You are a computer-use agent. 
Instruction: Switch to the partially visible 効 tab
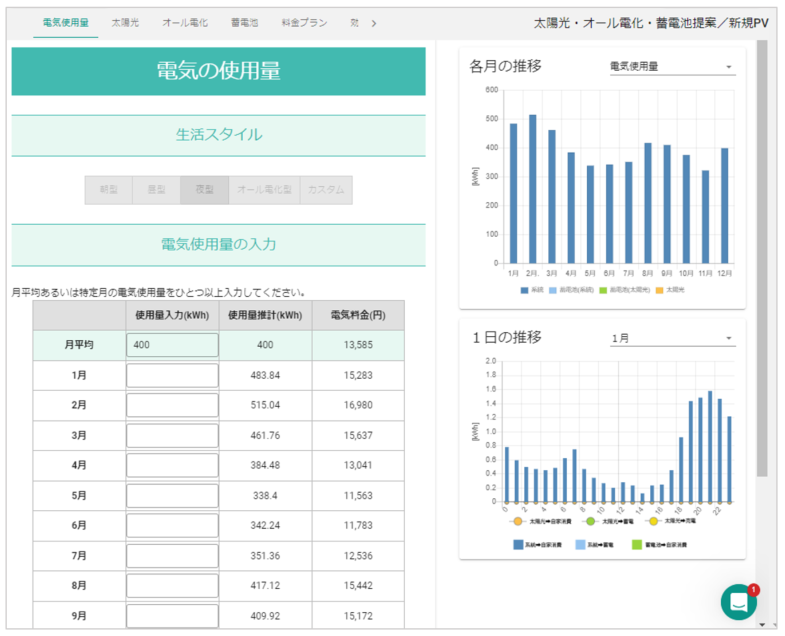coord(354,23)
